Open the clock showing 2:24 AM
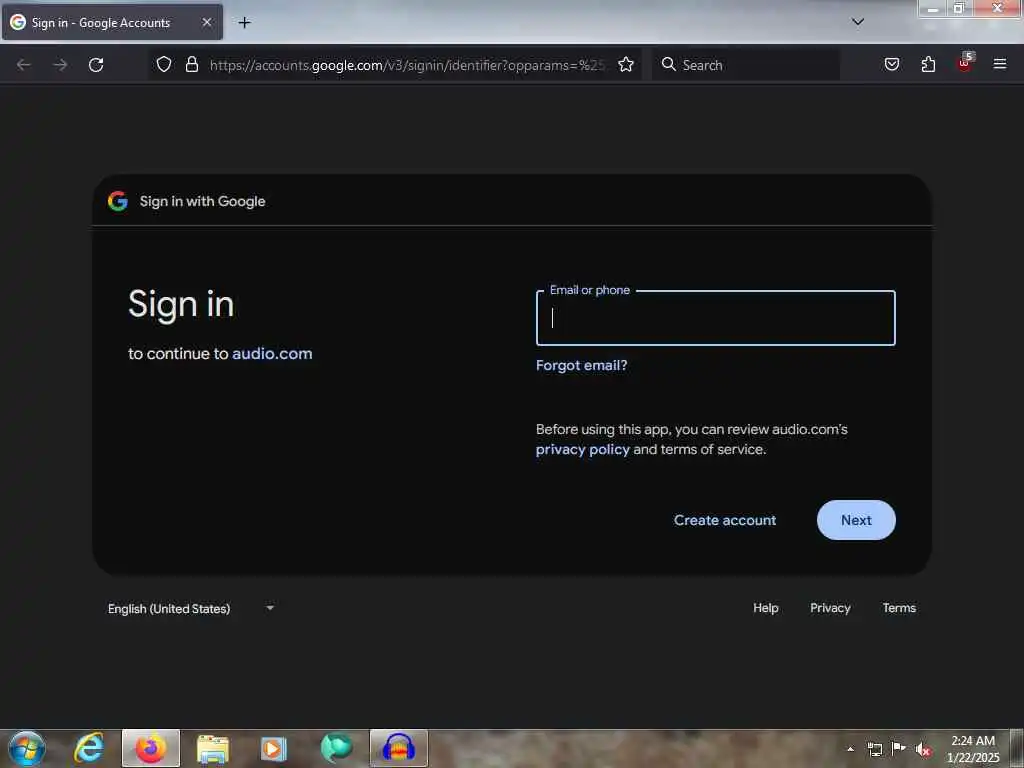This screenshot has height=768, width=1024. click(x=973, y=749)
